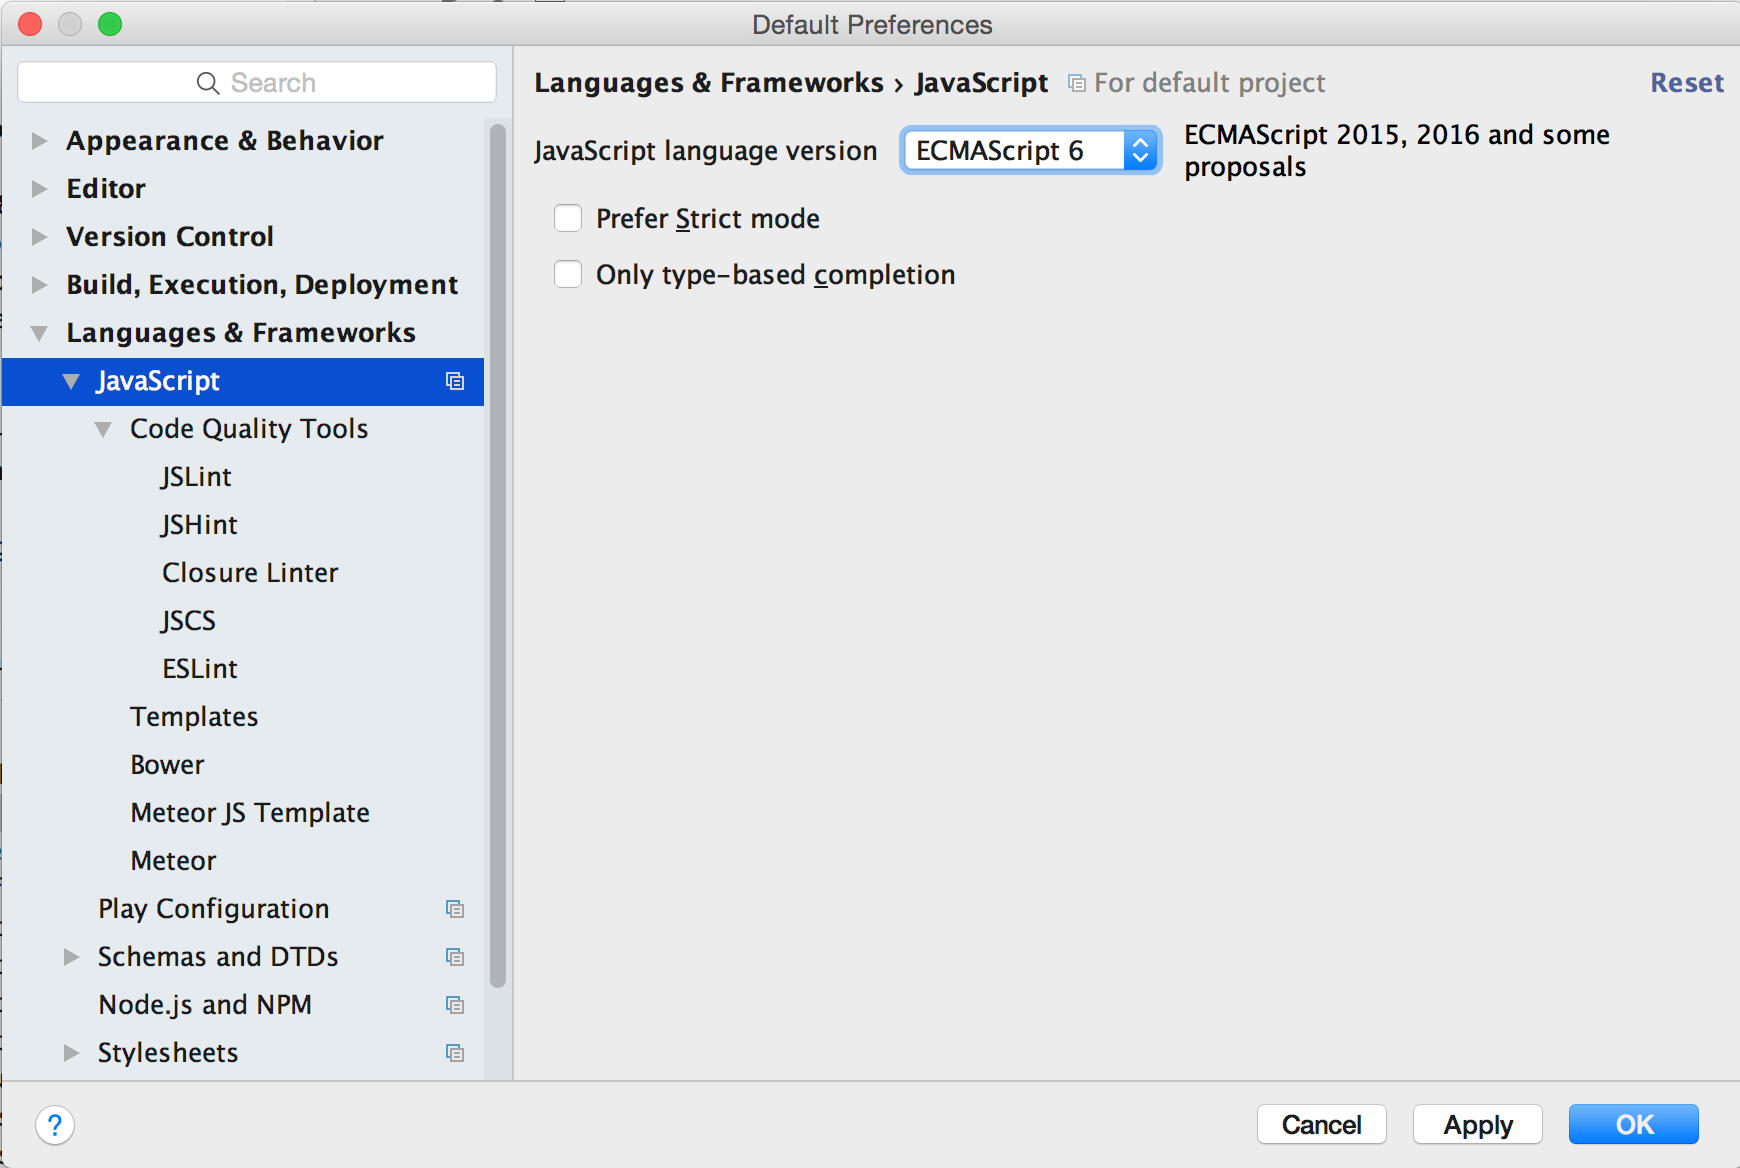Expand the Appearance & Behavior section
Image resolution: width=1740 pixels, height=1168 pixels.
tap(39, 141)
